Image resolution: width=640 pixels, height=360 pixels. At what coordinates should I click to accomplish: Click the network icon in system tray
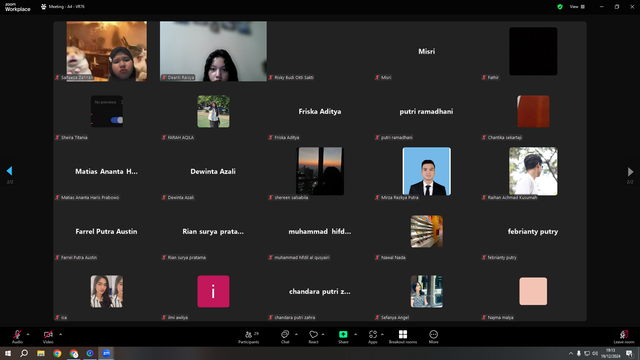[x=587, y=353]
